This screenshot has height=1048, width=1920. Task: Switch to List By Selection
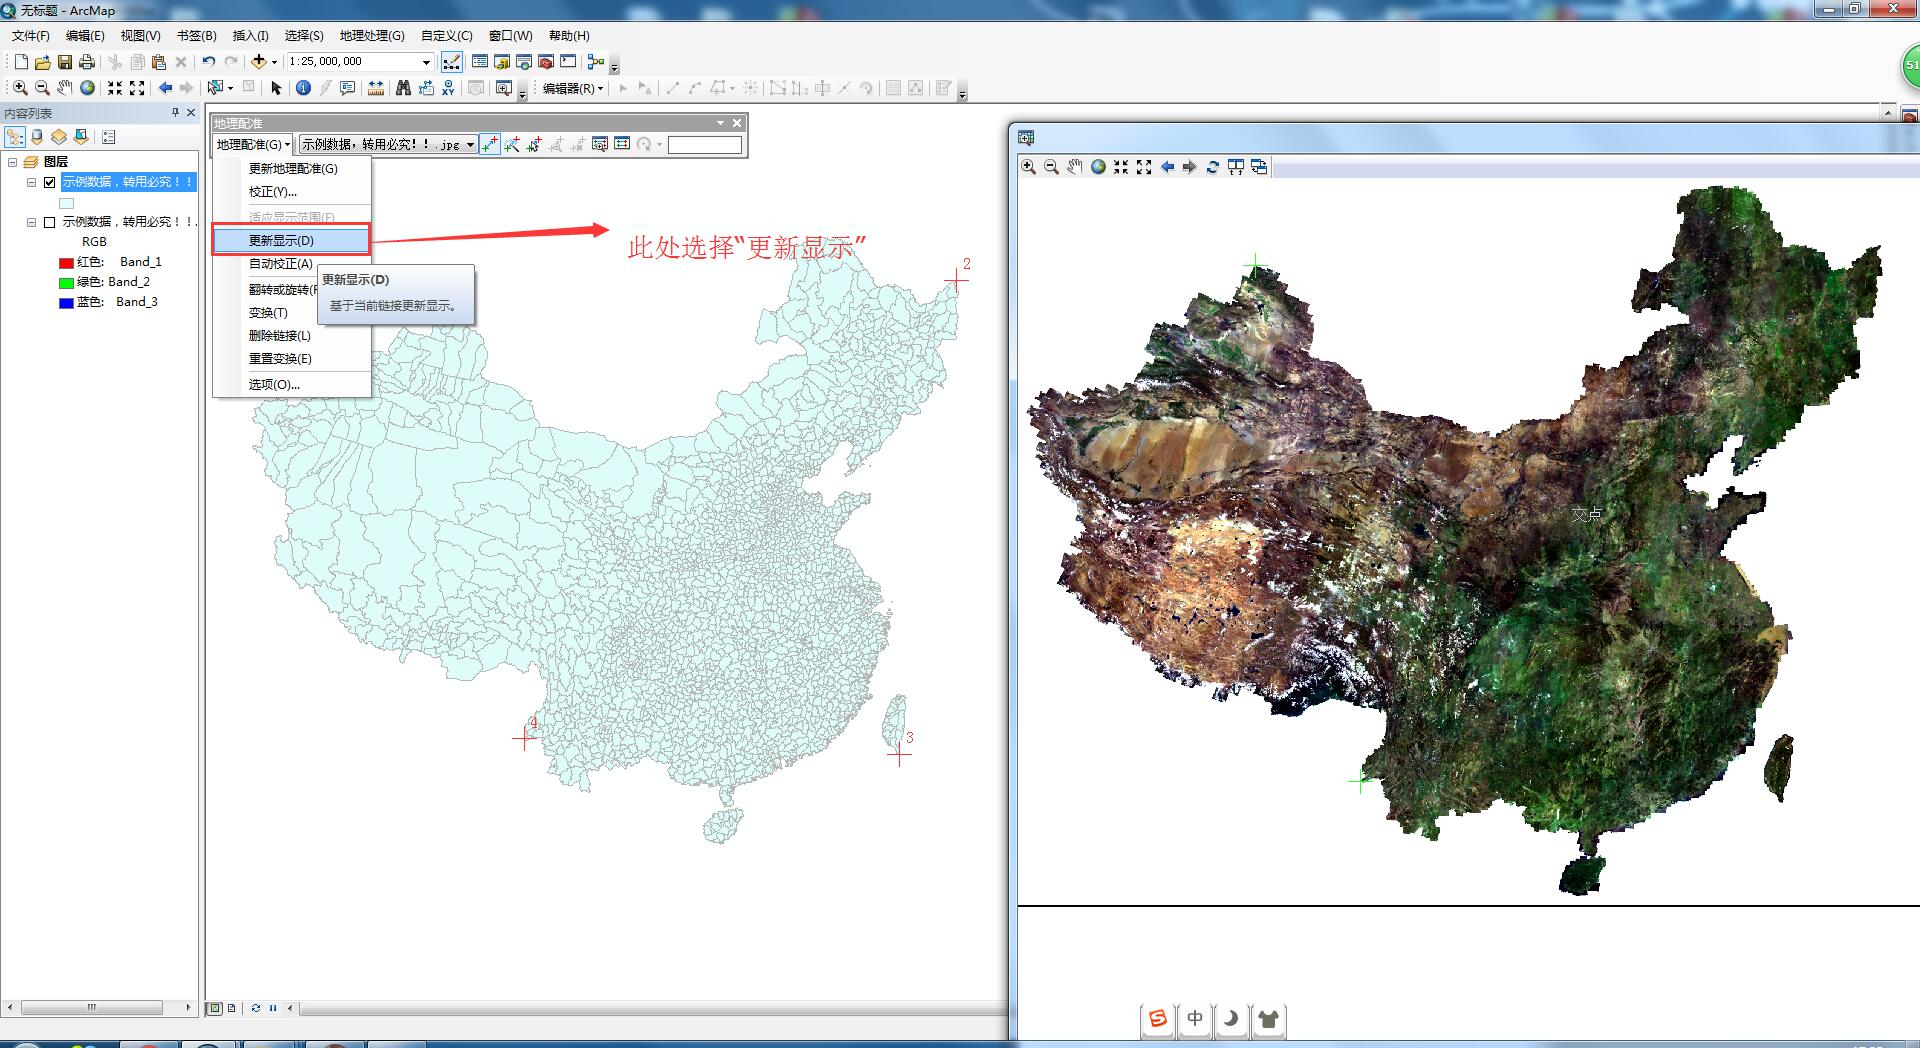tap(81, 136)
